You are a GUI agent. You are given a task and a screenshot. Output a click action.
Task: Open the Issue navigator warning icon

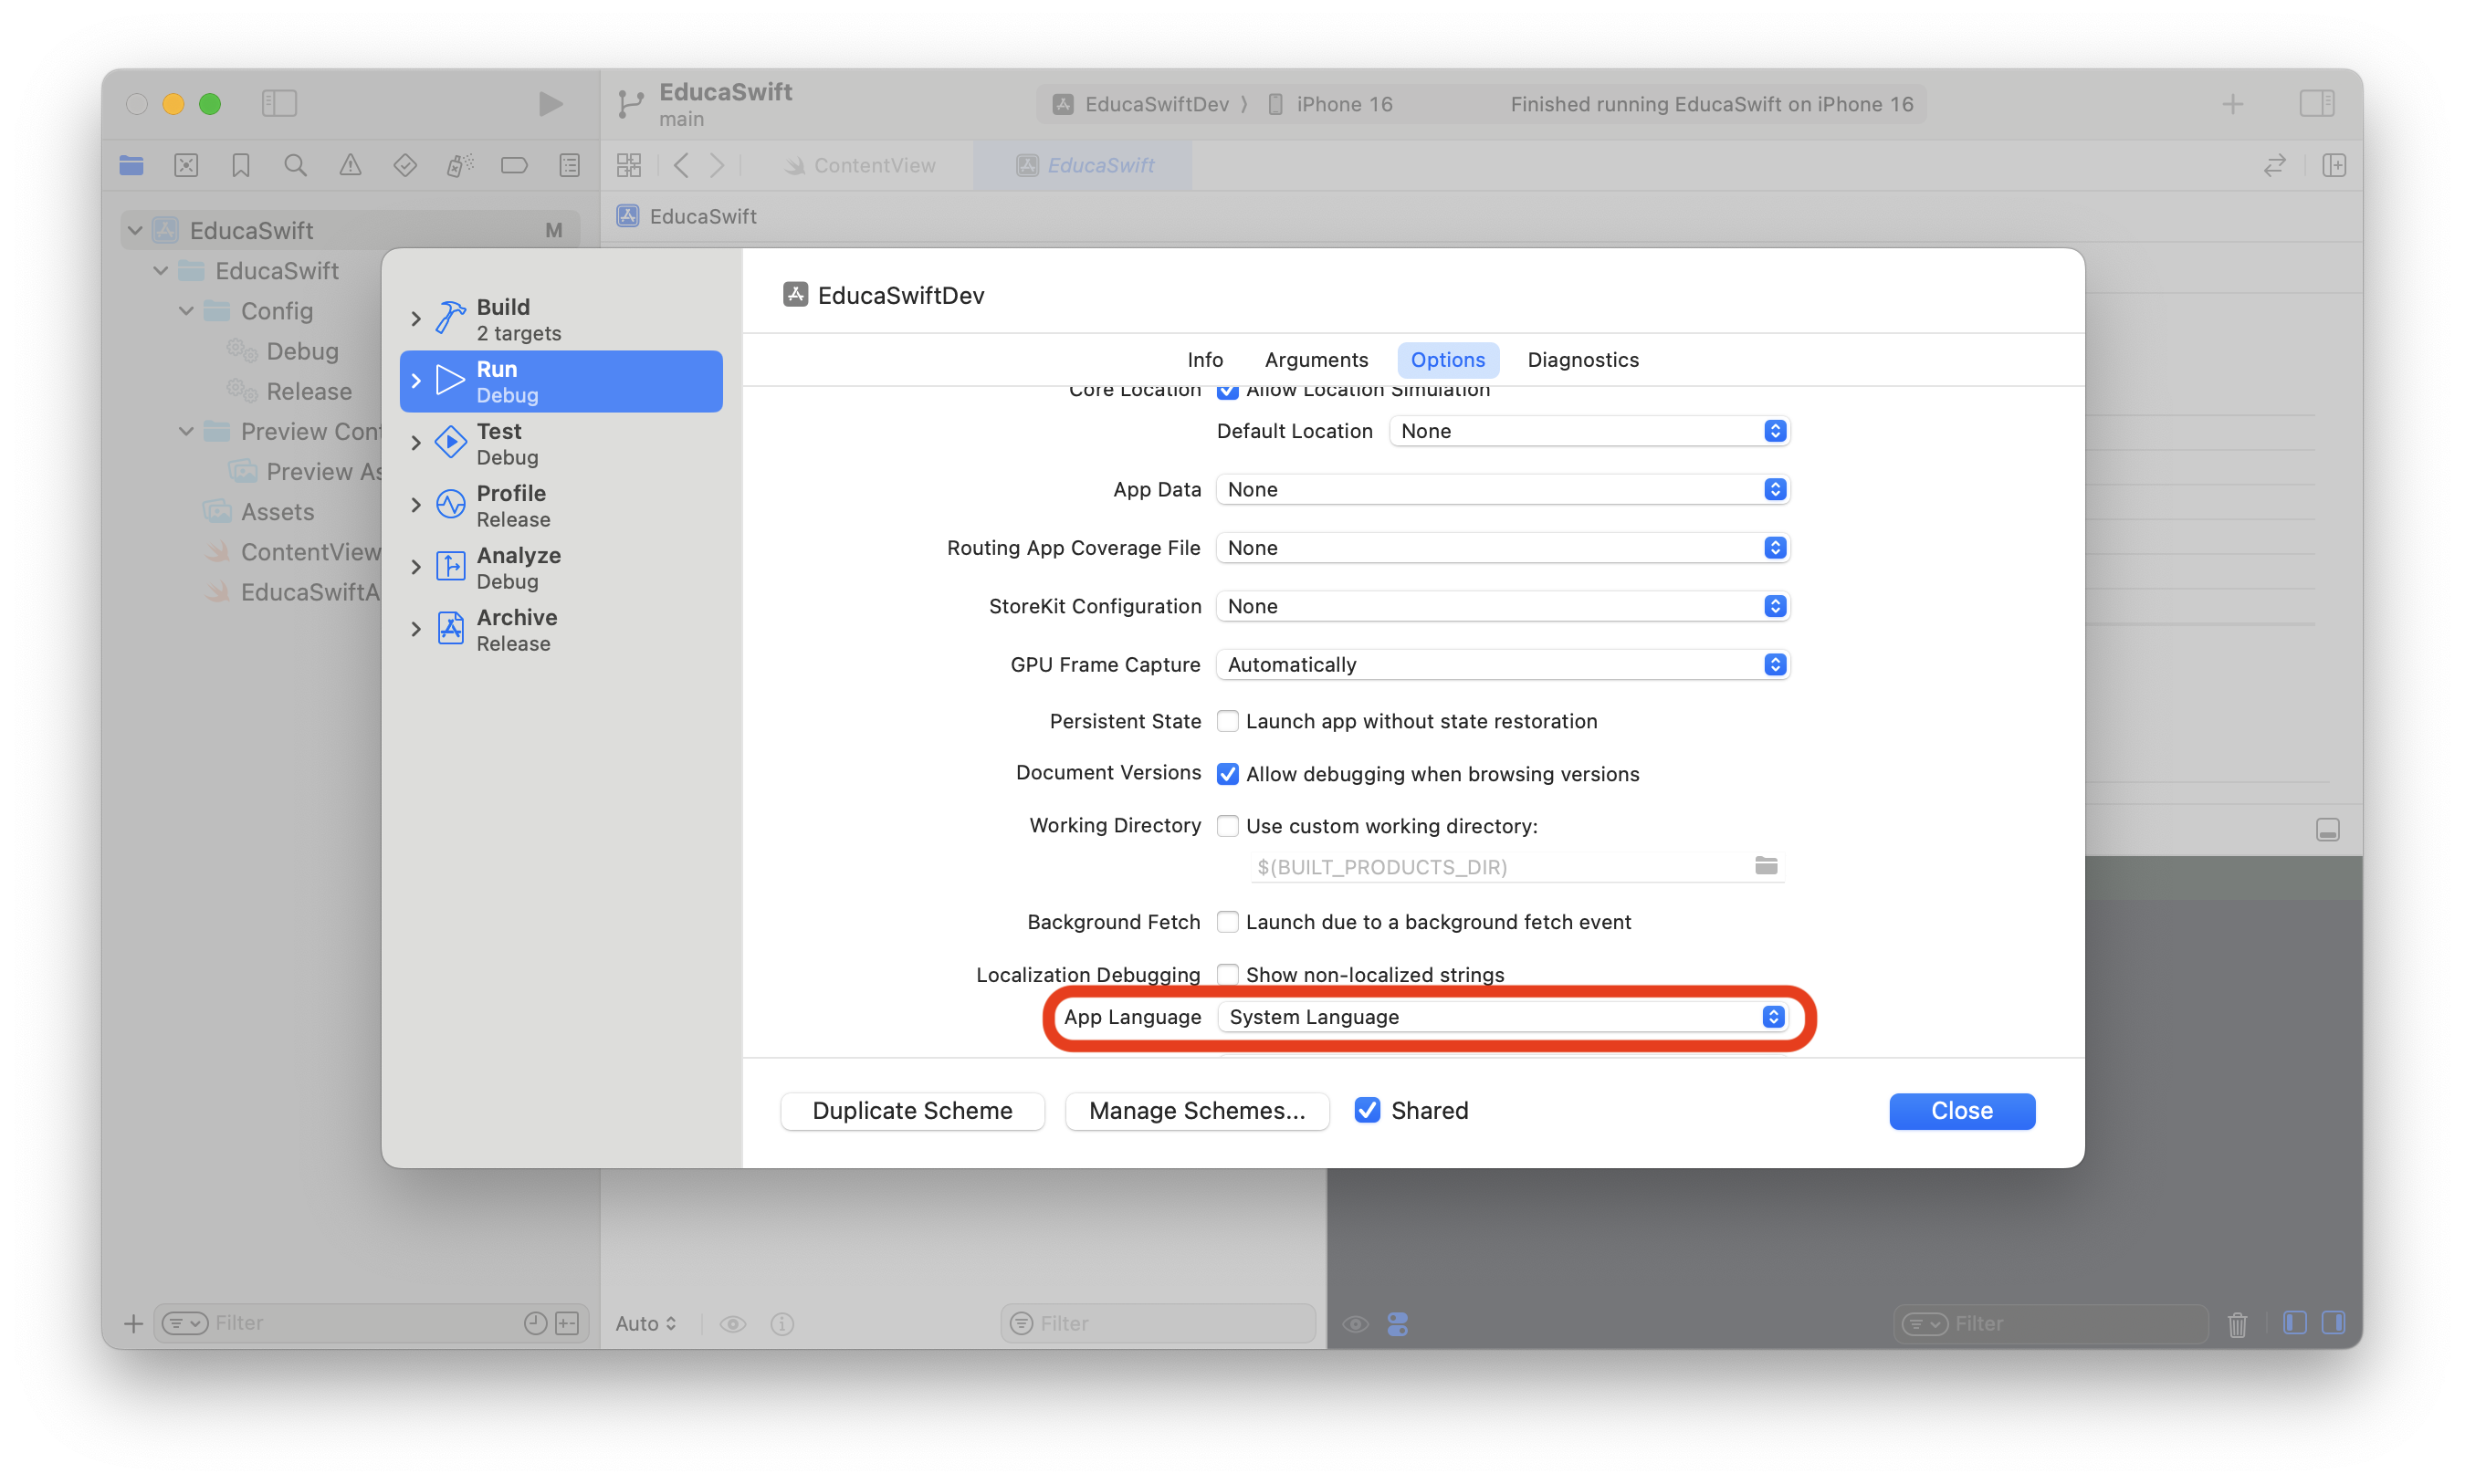tap(350, 165)
